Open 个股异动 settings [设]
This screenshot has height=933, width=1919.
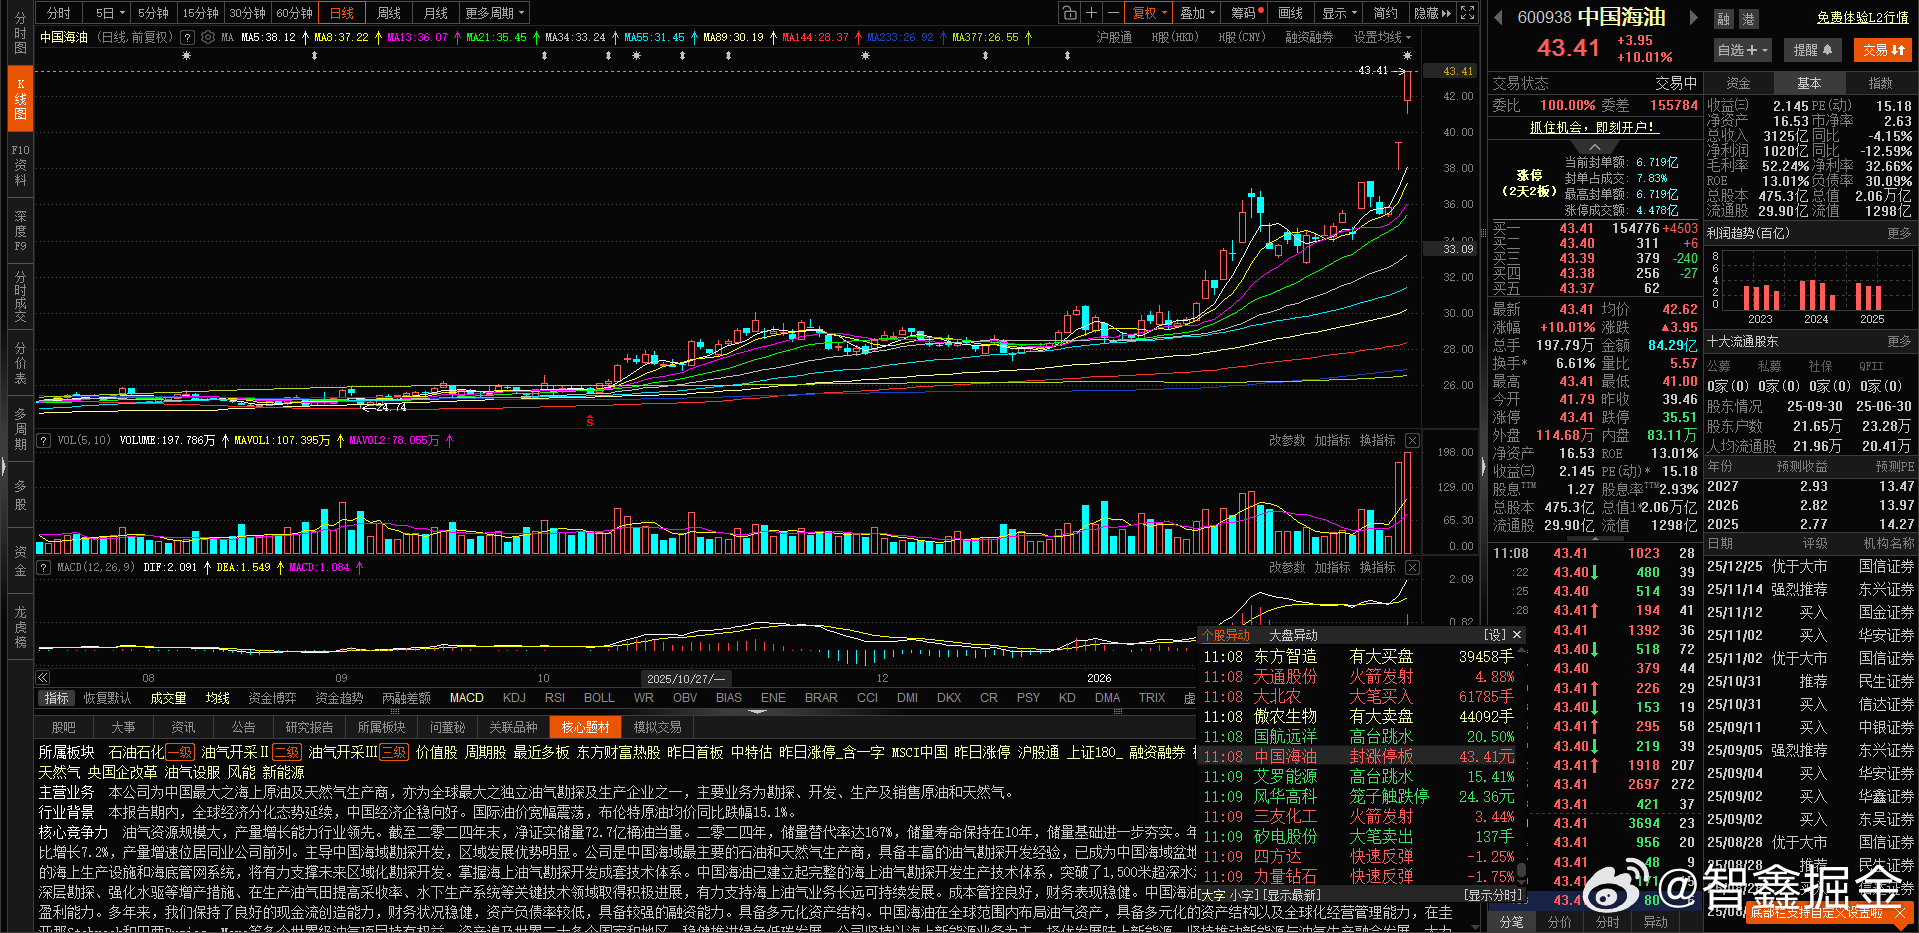(x=1495, y=635)
